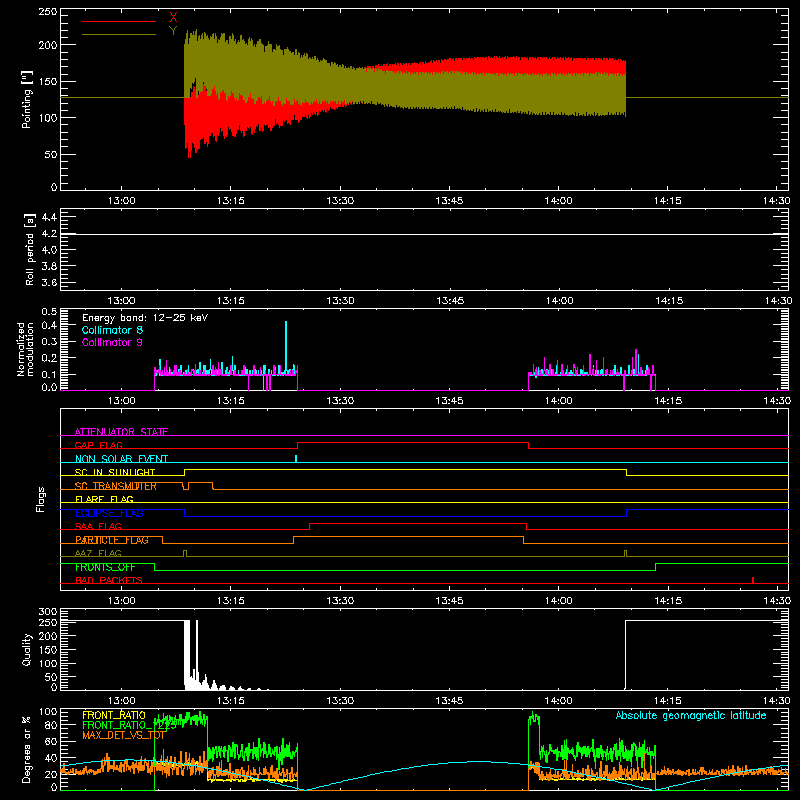Click the 0.5 value on modulation axis

click(49, 312)
